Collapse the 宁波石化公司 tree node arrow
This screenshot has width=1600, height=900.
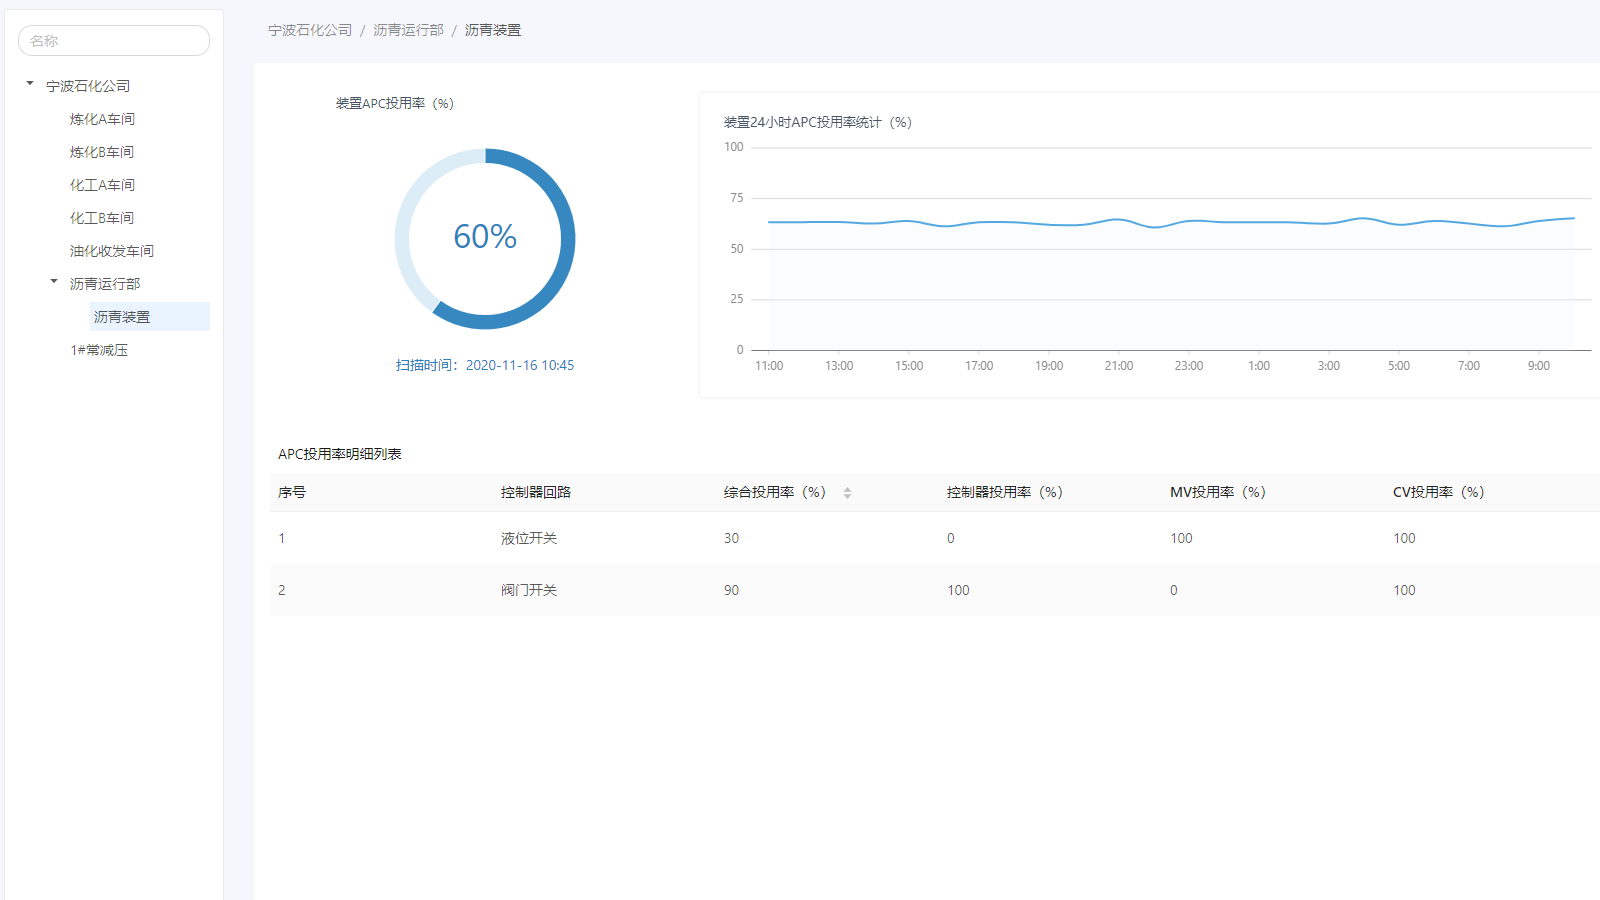(x=30, y=84)
